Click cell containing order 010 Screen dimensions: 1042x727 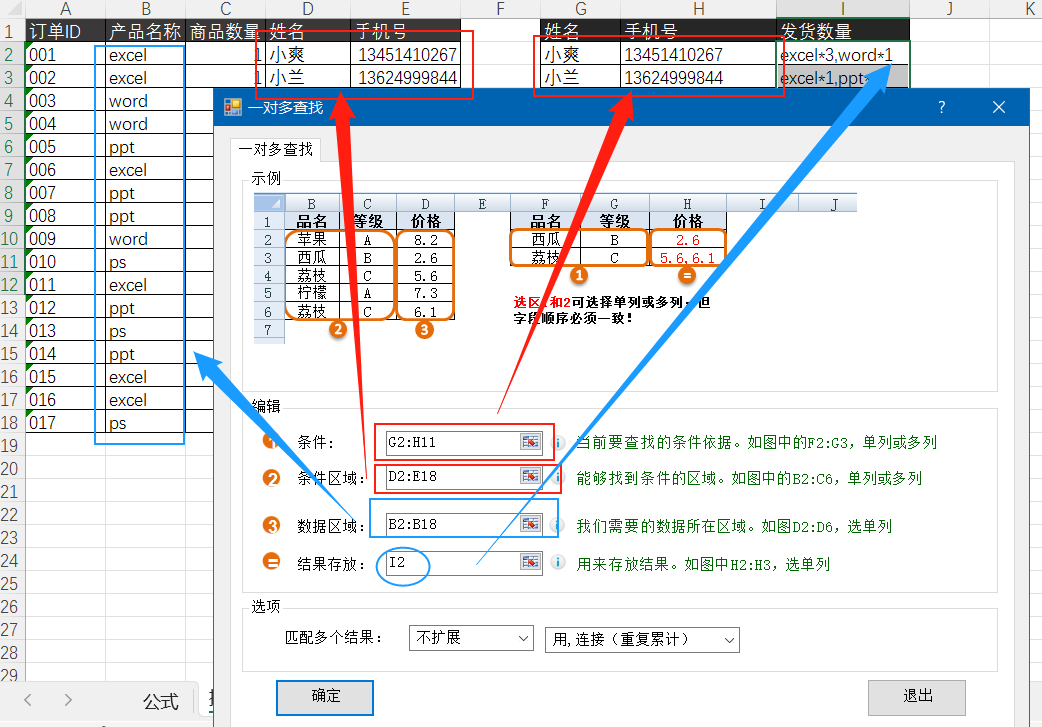(65, 262)
